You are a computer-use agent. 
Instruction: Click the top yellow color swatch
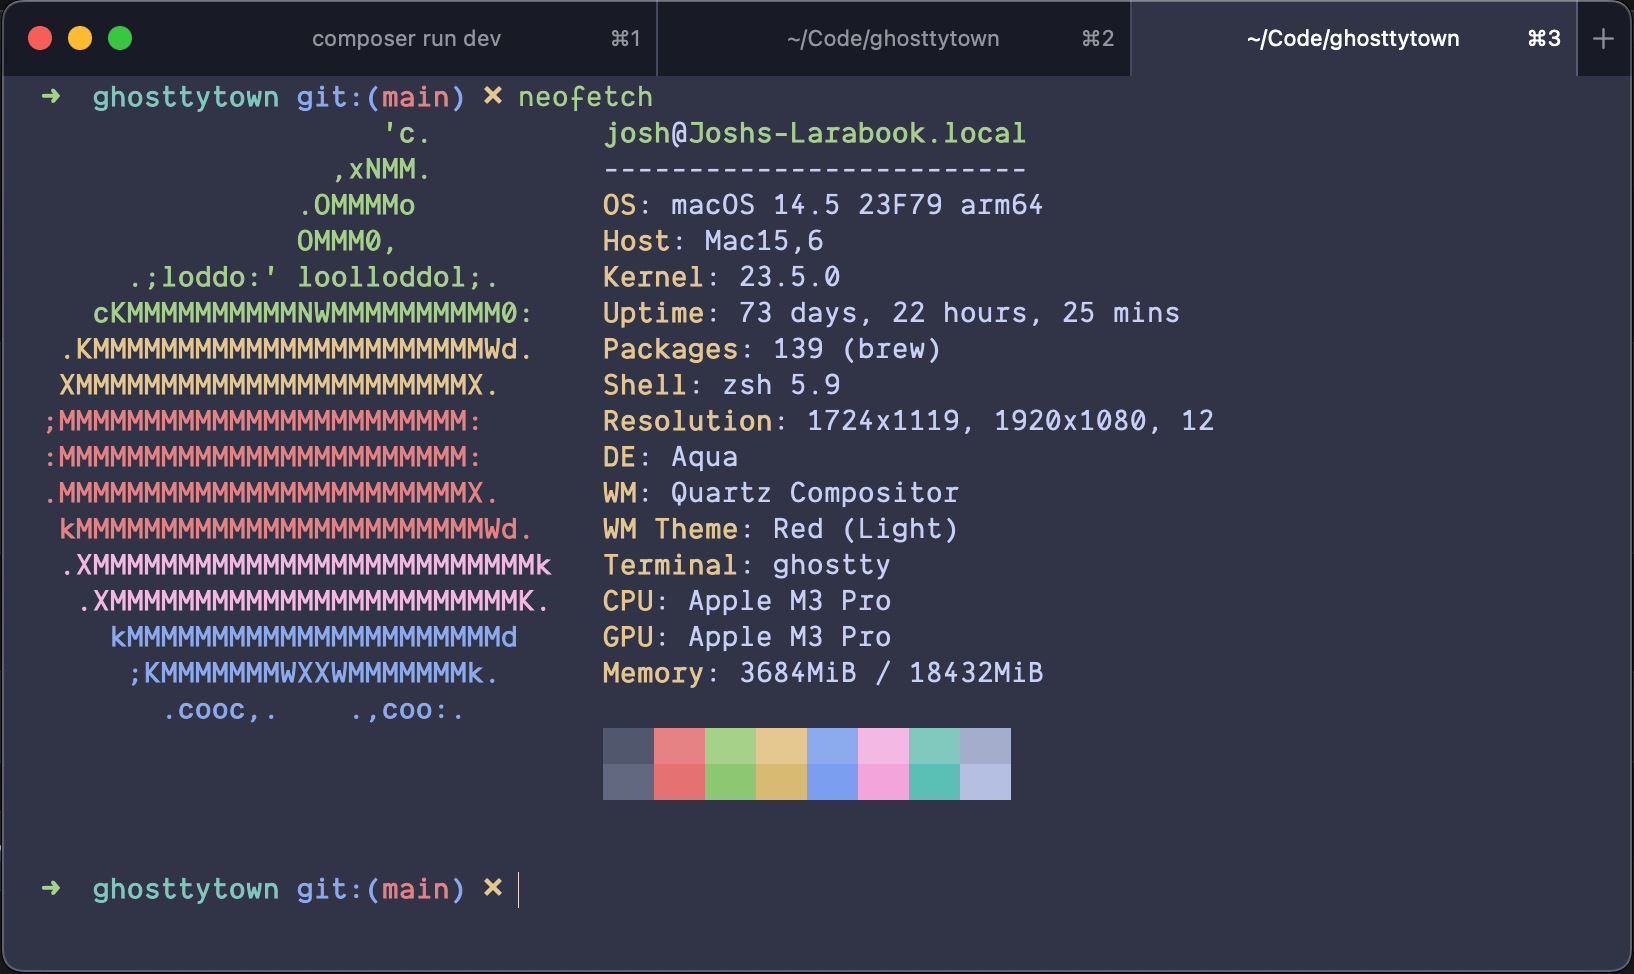click(x=781, y=746)
